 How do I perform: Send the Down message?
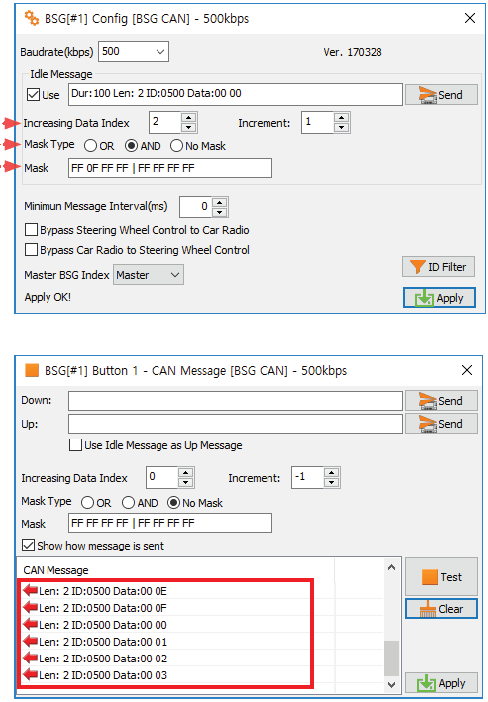(441, 401)
